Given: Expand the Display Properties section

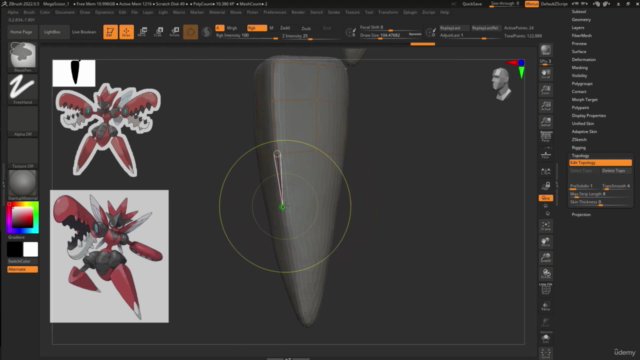Looking at the screenshot, I should (589, 116).
